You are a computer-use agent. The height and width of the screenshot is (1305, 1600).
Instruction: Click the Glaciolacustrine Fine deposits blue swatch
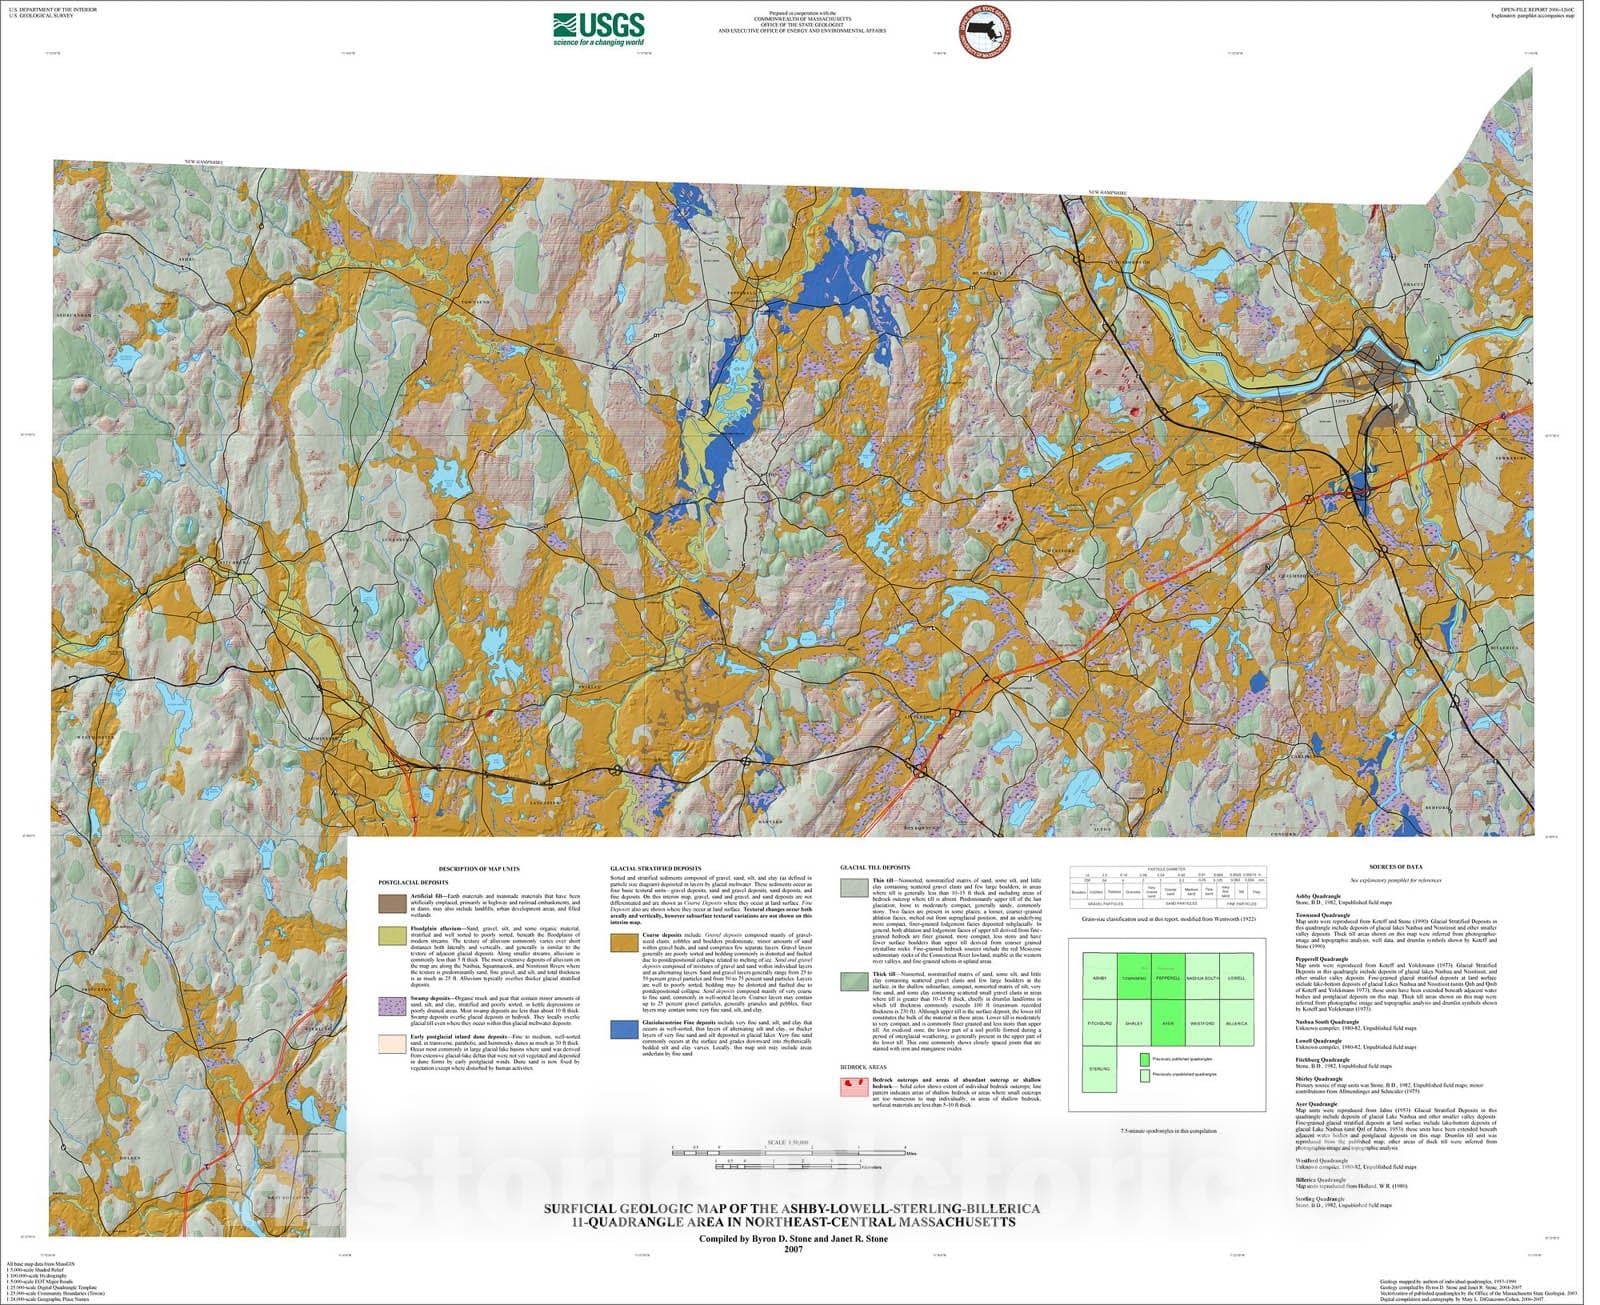tap(625, 1029)
